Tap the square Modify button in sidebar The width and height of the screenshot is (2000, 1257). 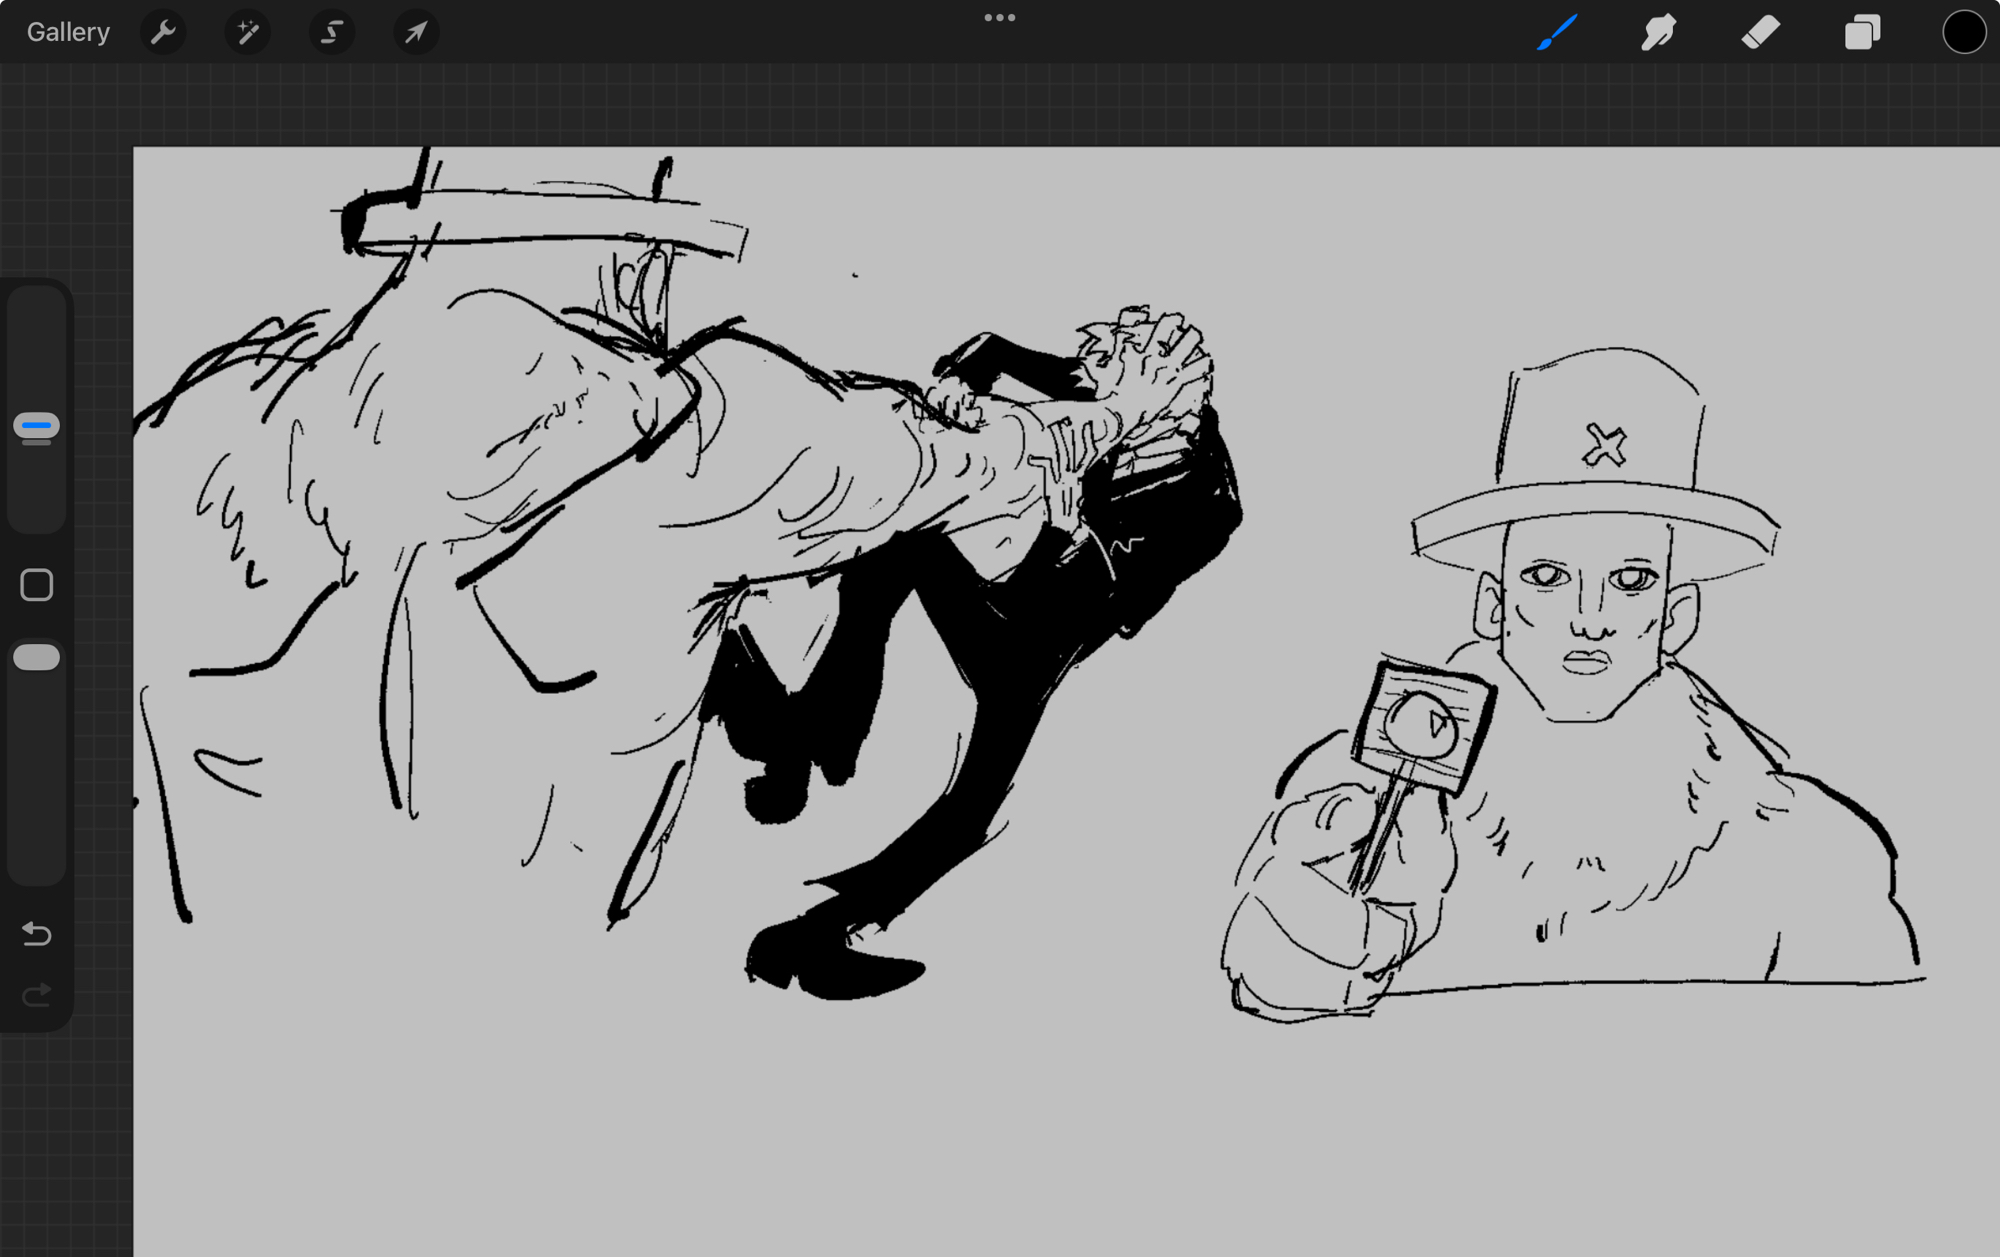coord(36,585)
